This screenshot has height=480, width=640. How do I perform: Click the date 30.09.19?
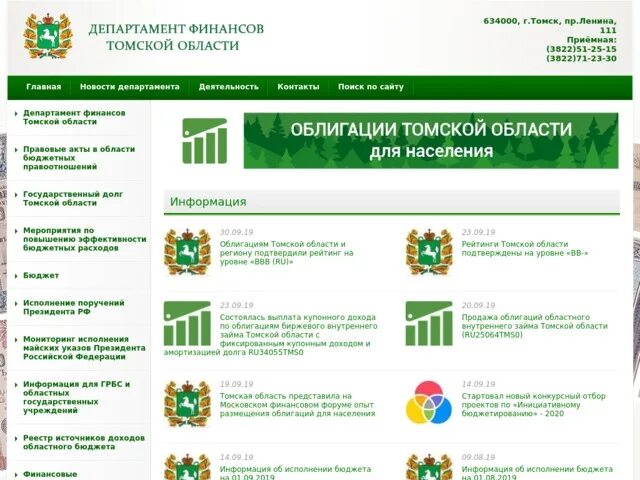(236, 232)
